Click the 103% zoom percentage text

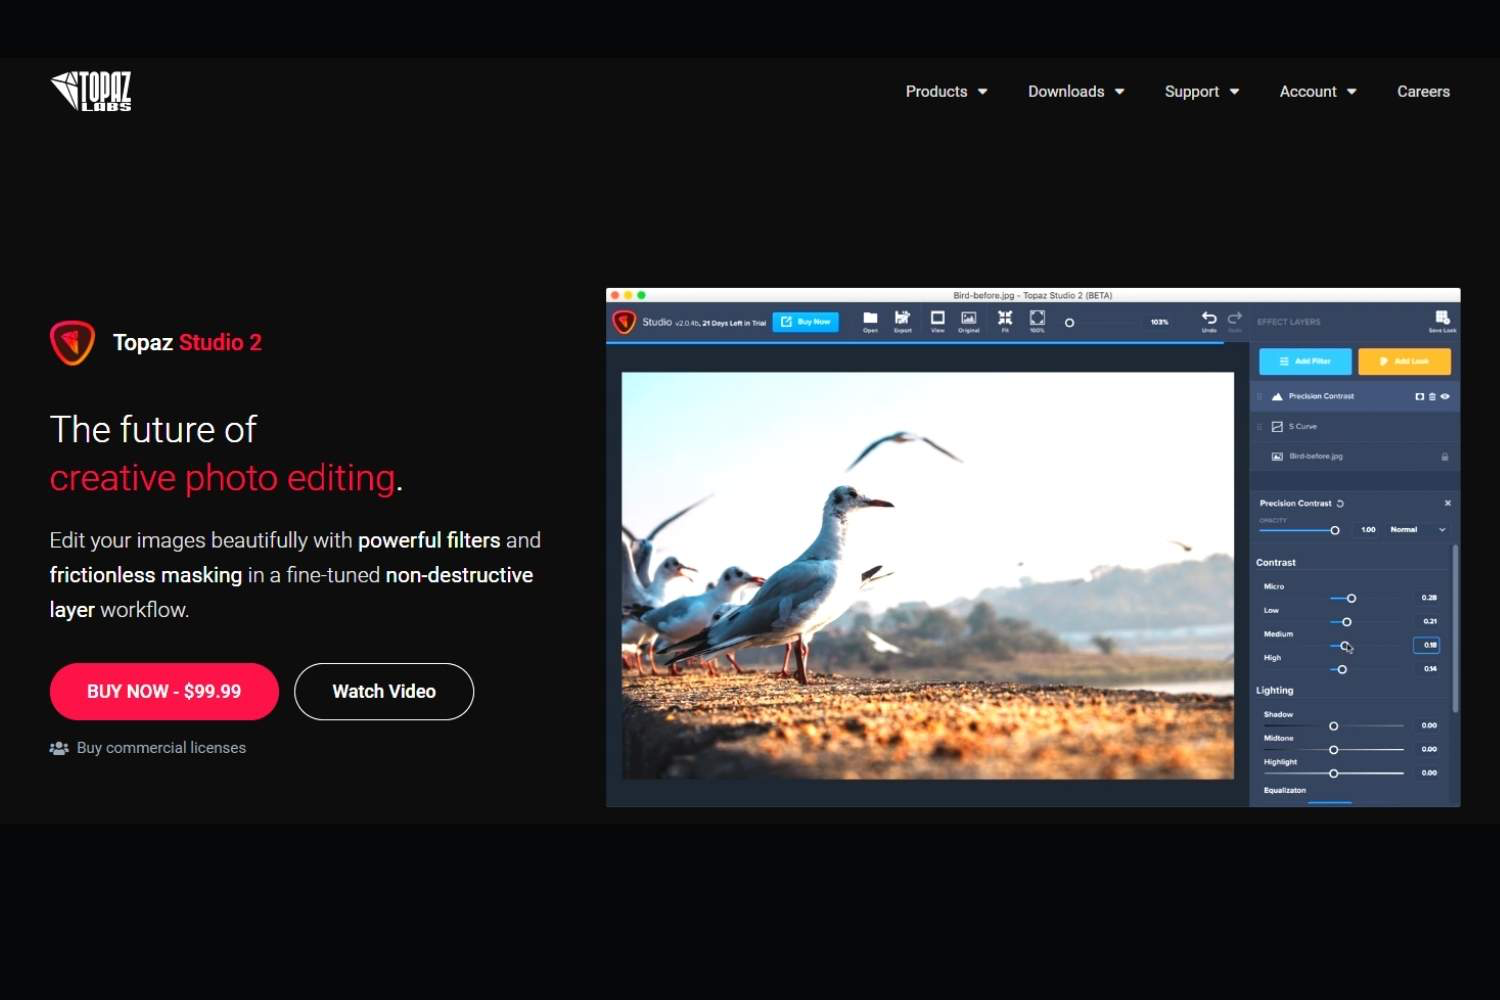1159,322
